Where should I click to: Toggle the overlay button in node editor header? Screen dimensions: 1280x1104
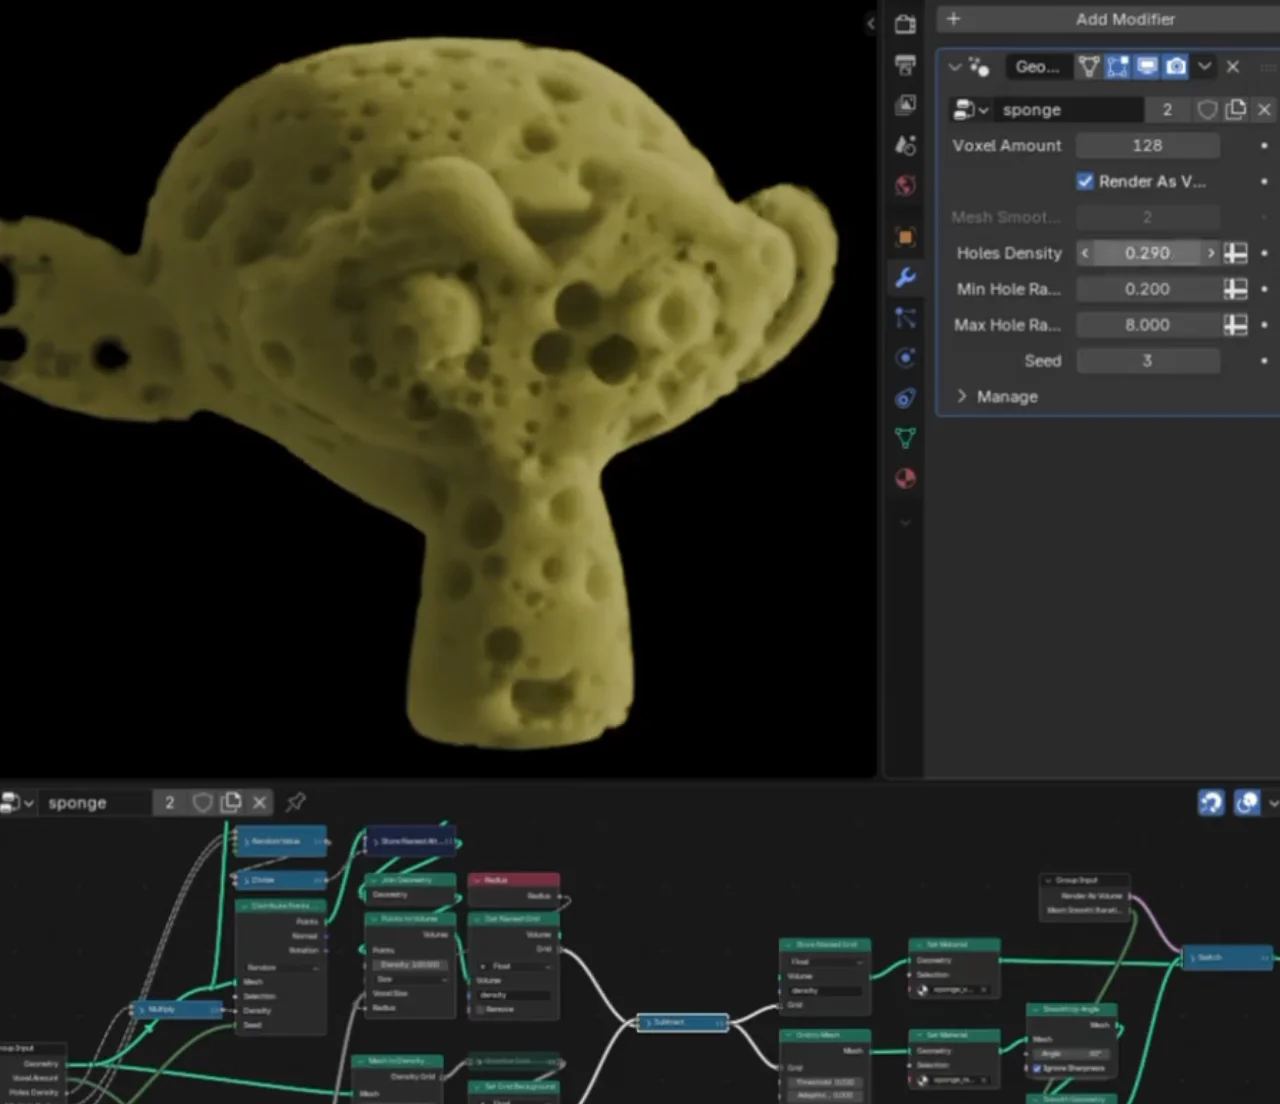1246,803
